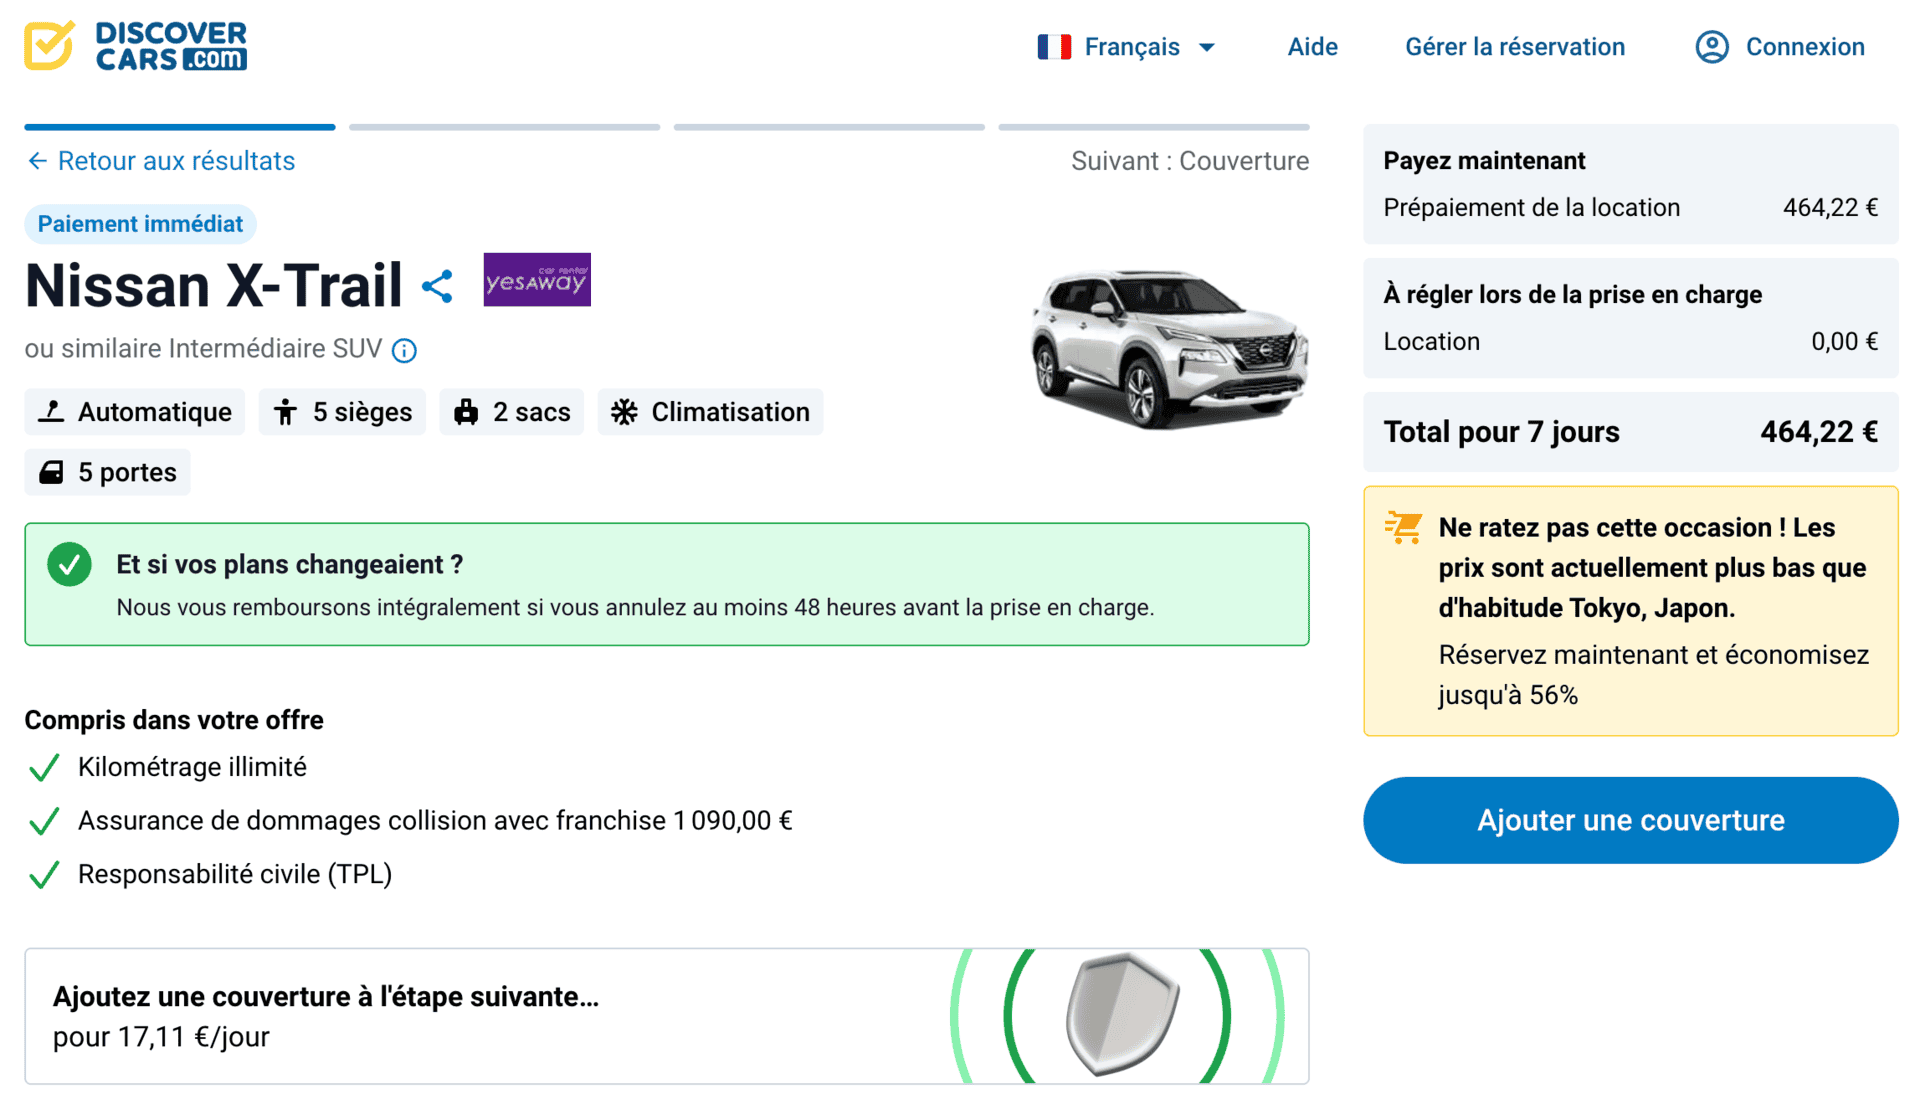Expand the 2 sacs luggage badge

(x=511, y=411)
